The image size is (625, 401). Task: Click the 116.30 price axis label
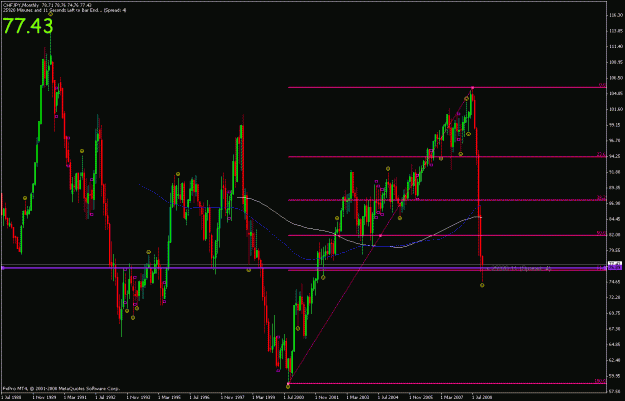coord(616,15)
